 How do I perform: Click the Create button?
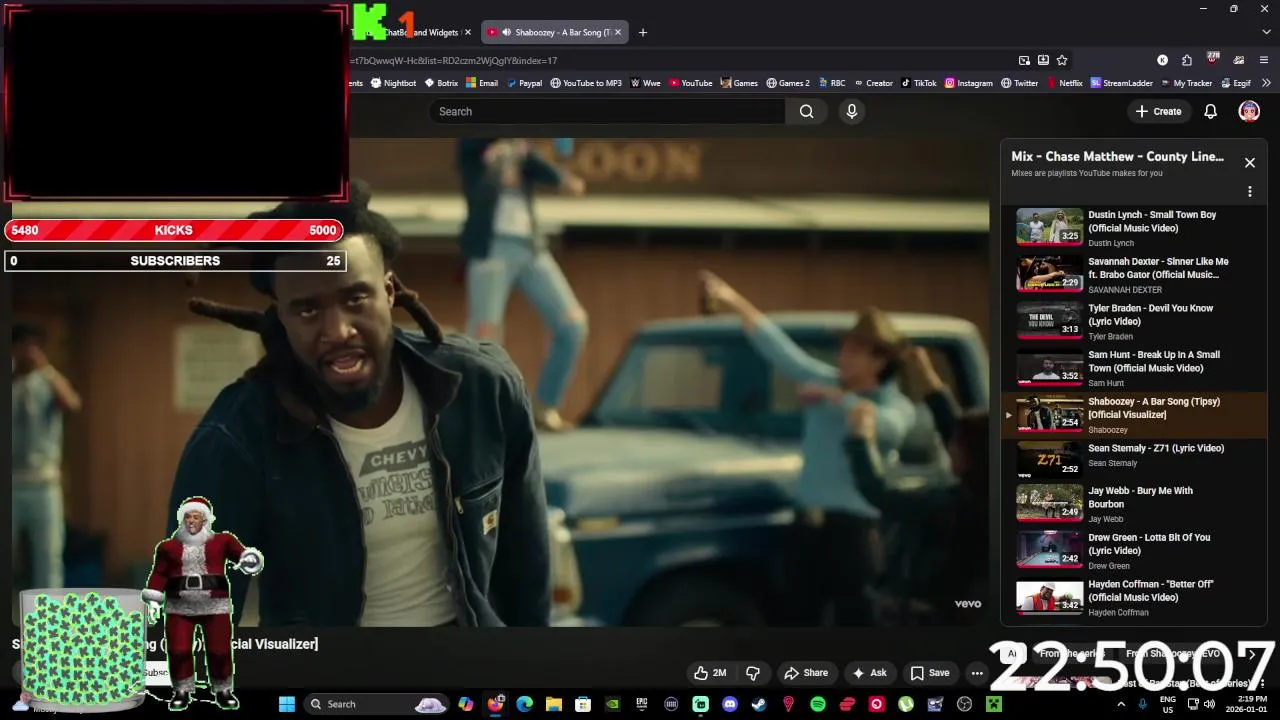1158,111
